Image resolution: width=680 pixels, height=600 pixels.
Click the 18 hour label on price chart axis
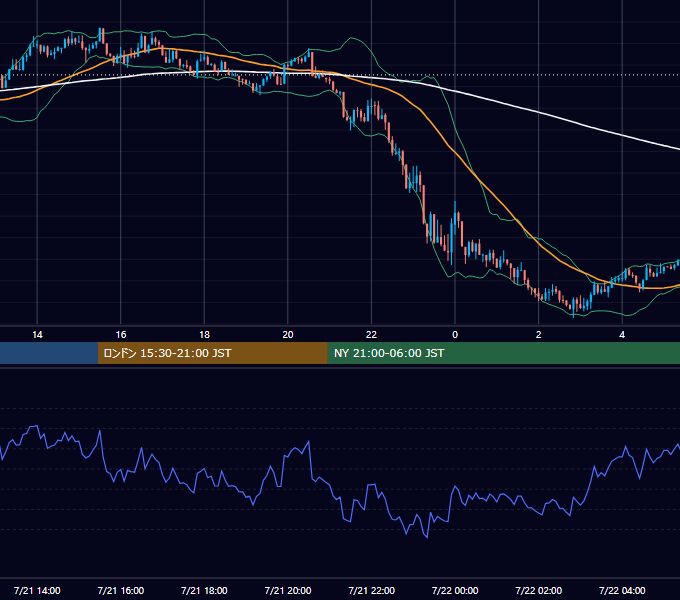point(204,335)
